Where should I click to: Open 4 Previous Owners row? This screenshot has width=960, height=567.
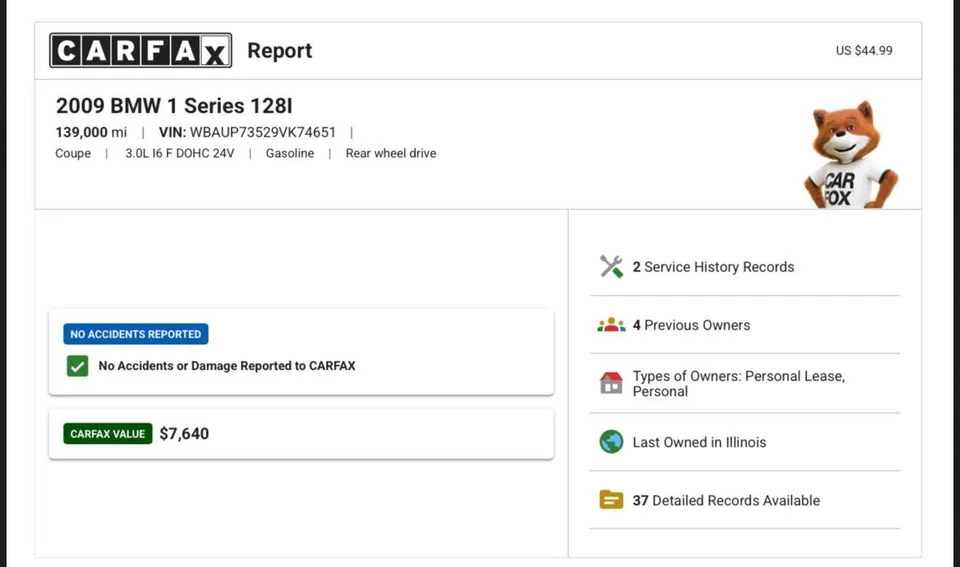[744, 325]
